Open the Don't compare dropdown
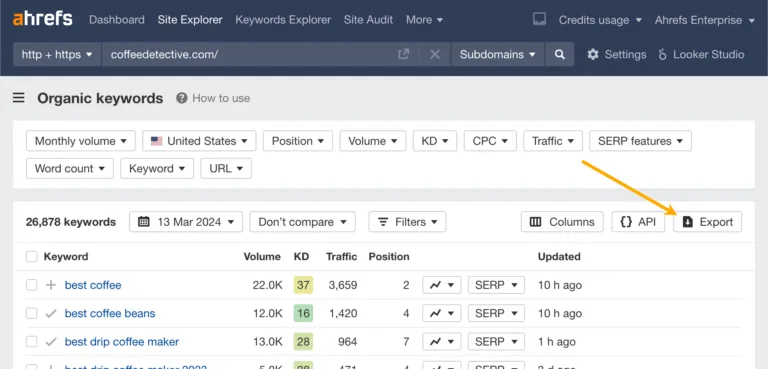768x369 pixels. (x=303, y=222)
